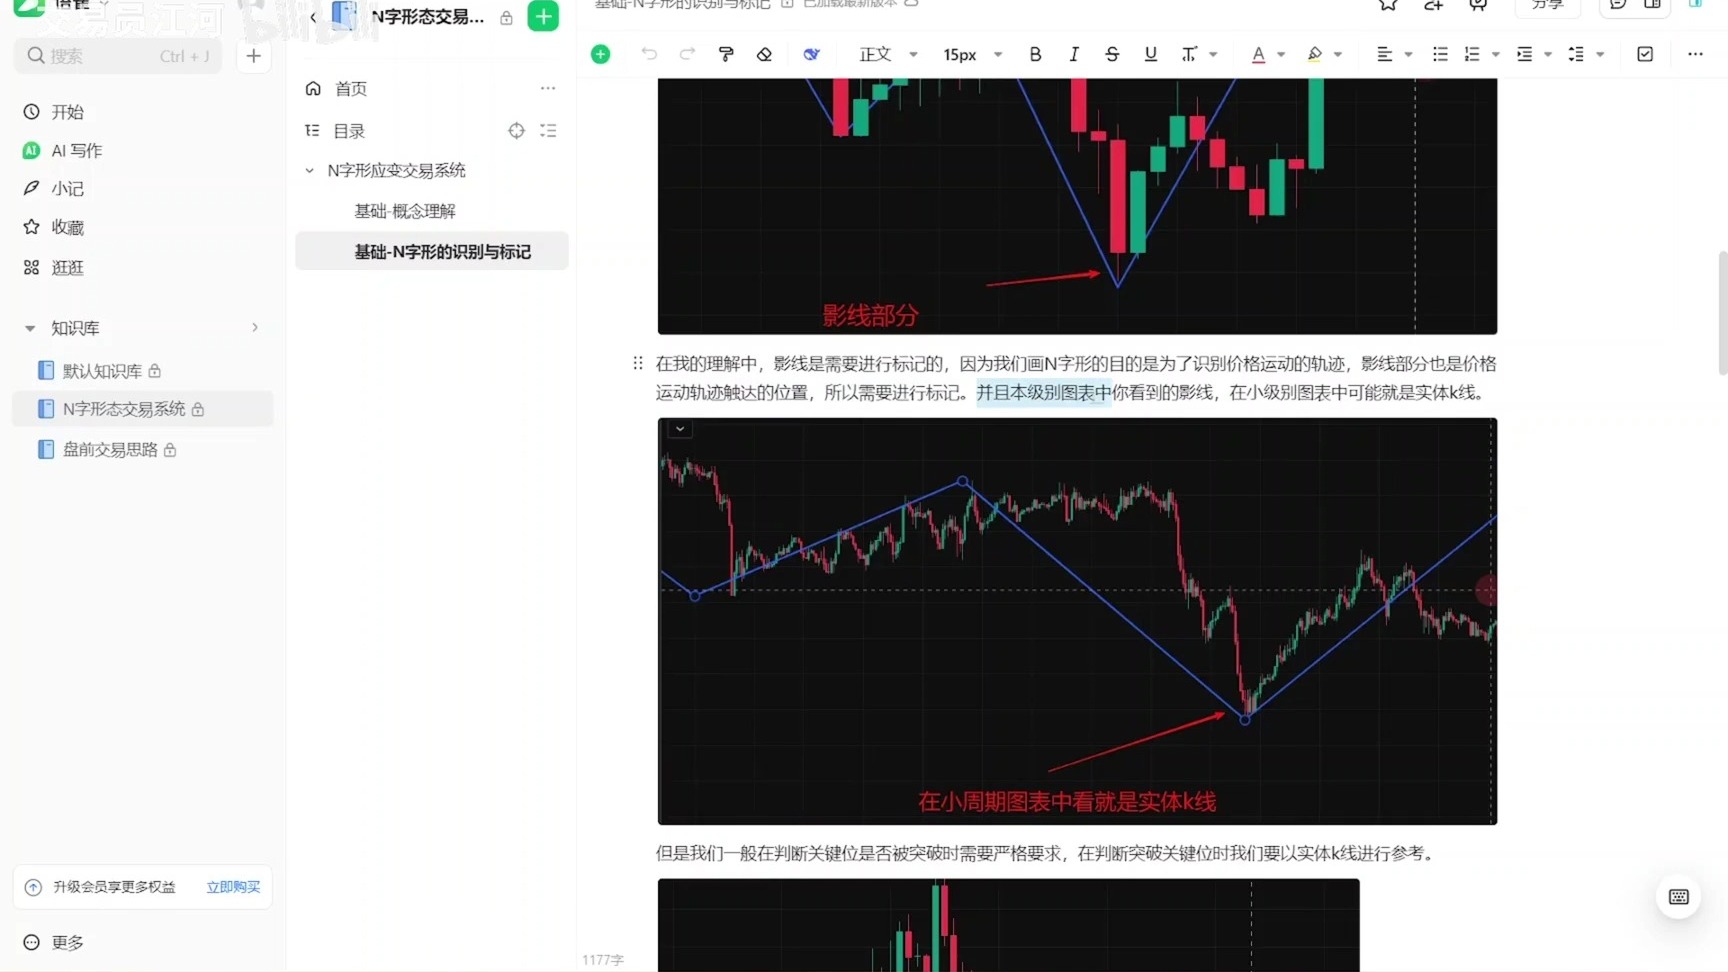Redo the last undone edit

[687, 54]
